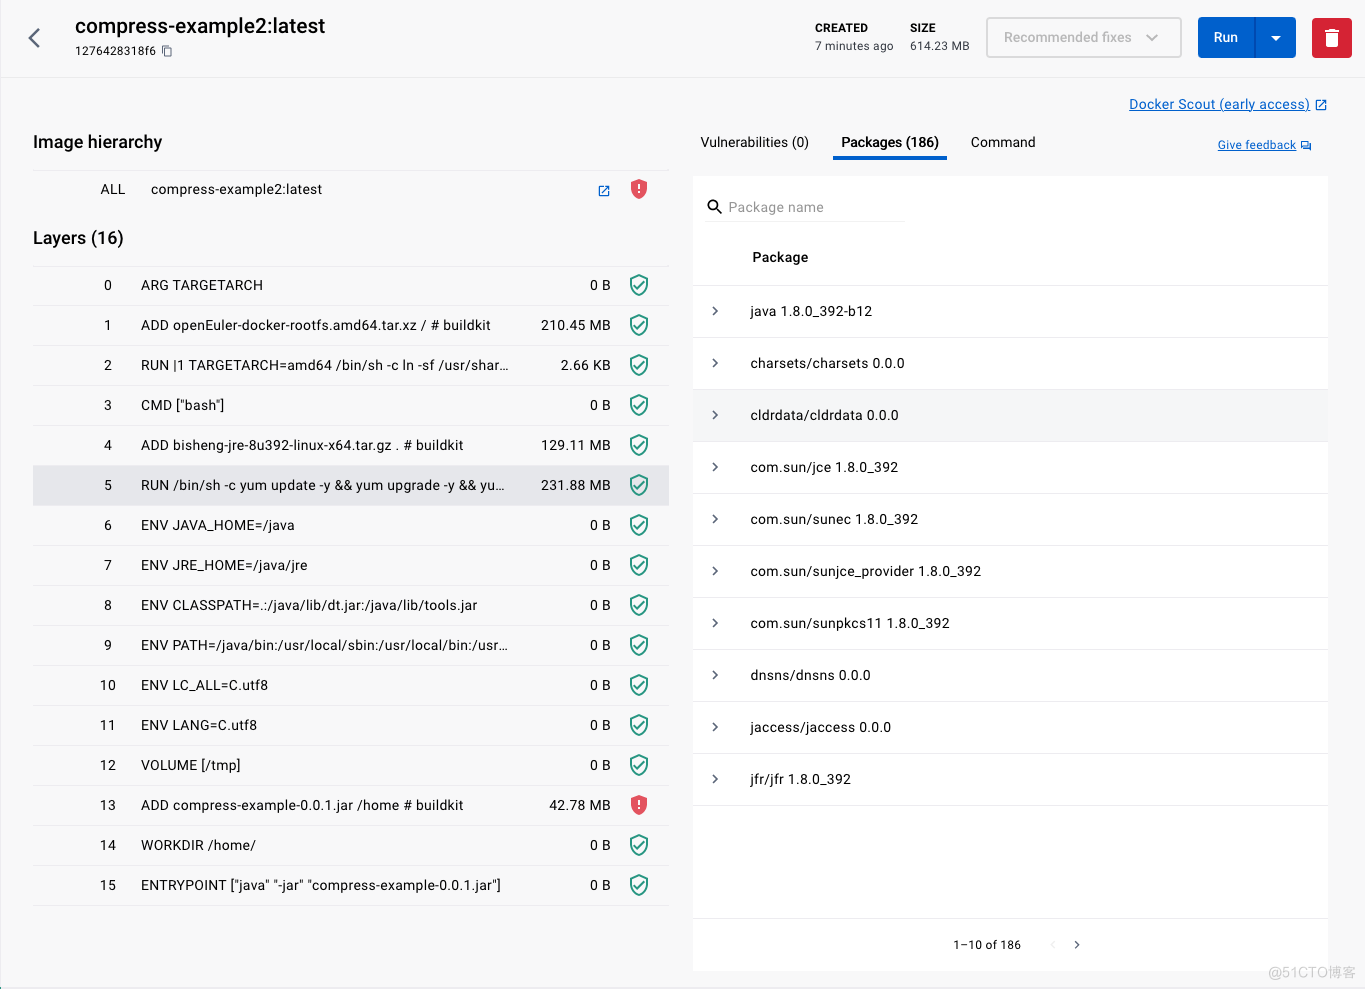Click the red alert shield on the ALL row
The image size is (1365, 989).
click(x=639, y=189)
